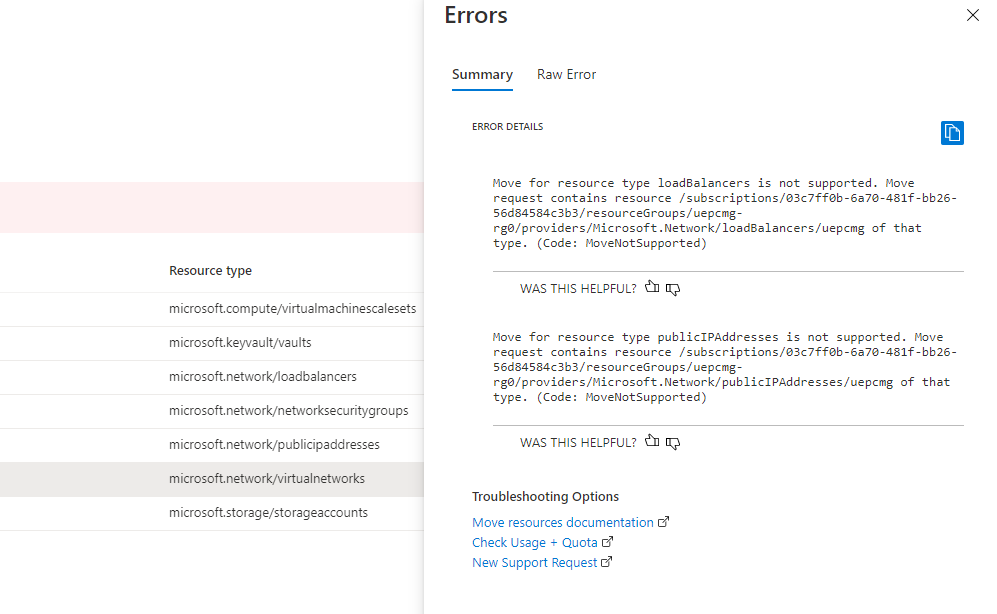Click the external link icon beside New Support Request
This screenshot has width=997, height=614.
(x=606, y=561)
